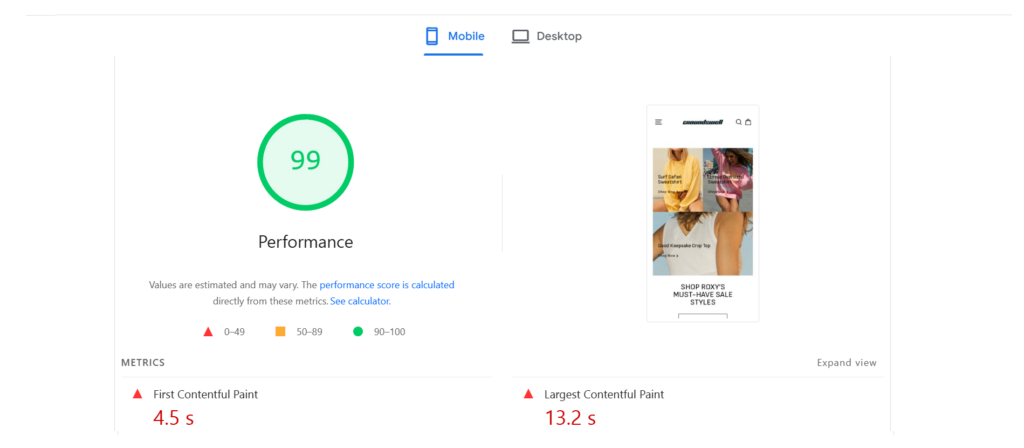The height and width of the screenshot is (448, 1024).
Task: Click shopping bag icon in preview
Action: click(x=747, y=122)
